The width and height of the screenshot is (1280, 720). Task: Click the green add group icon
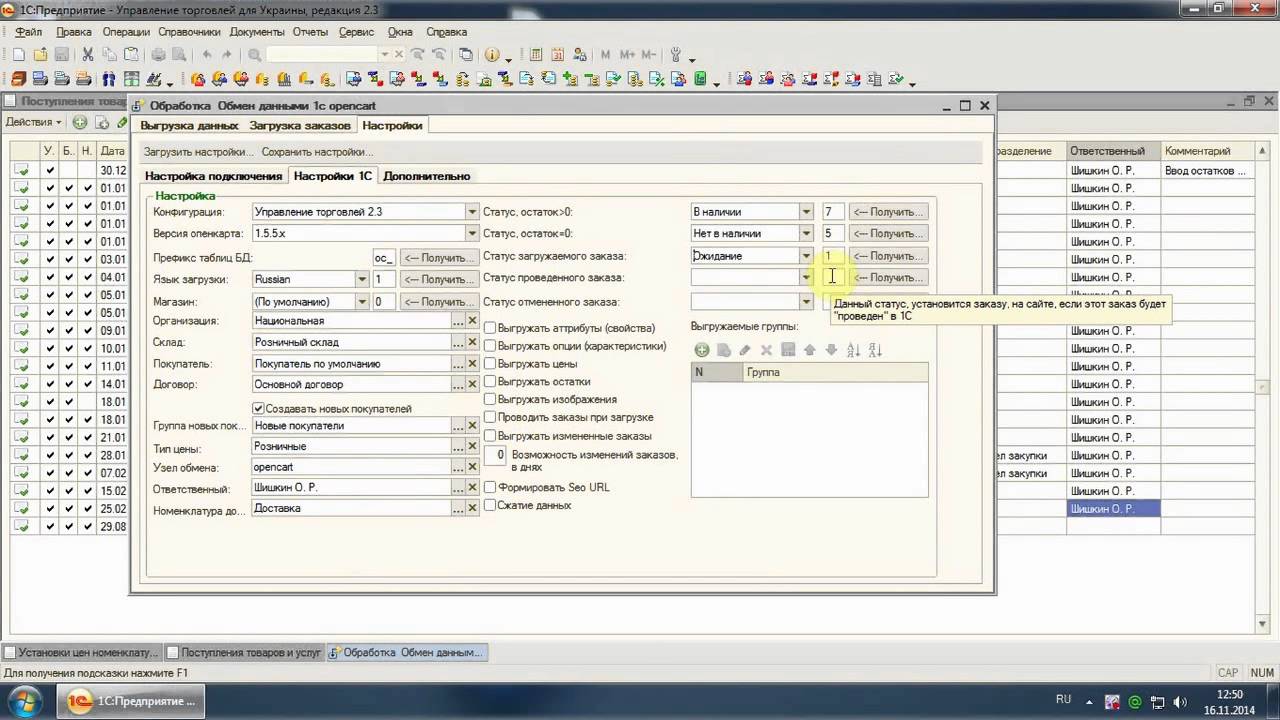(x=702, y=350)
